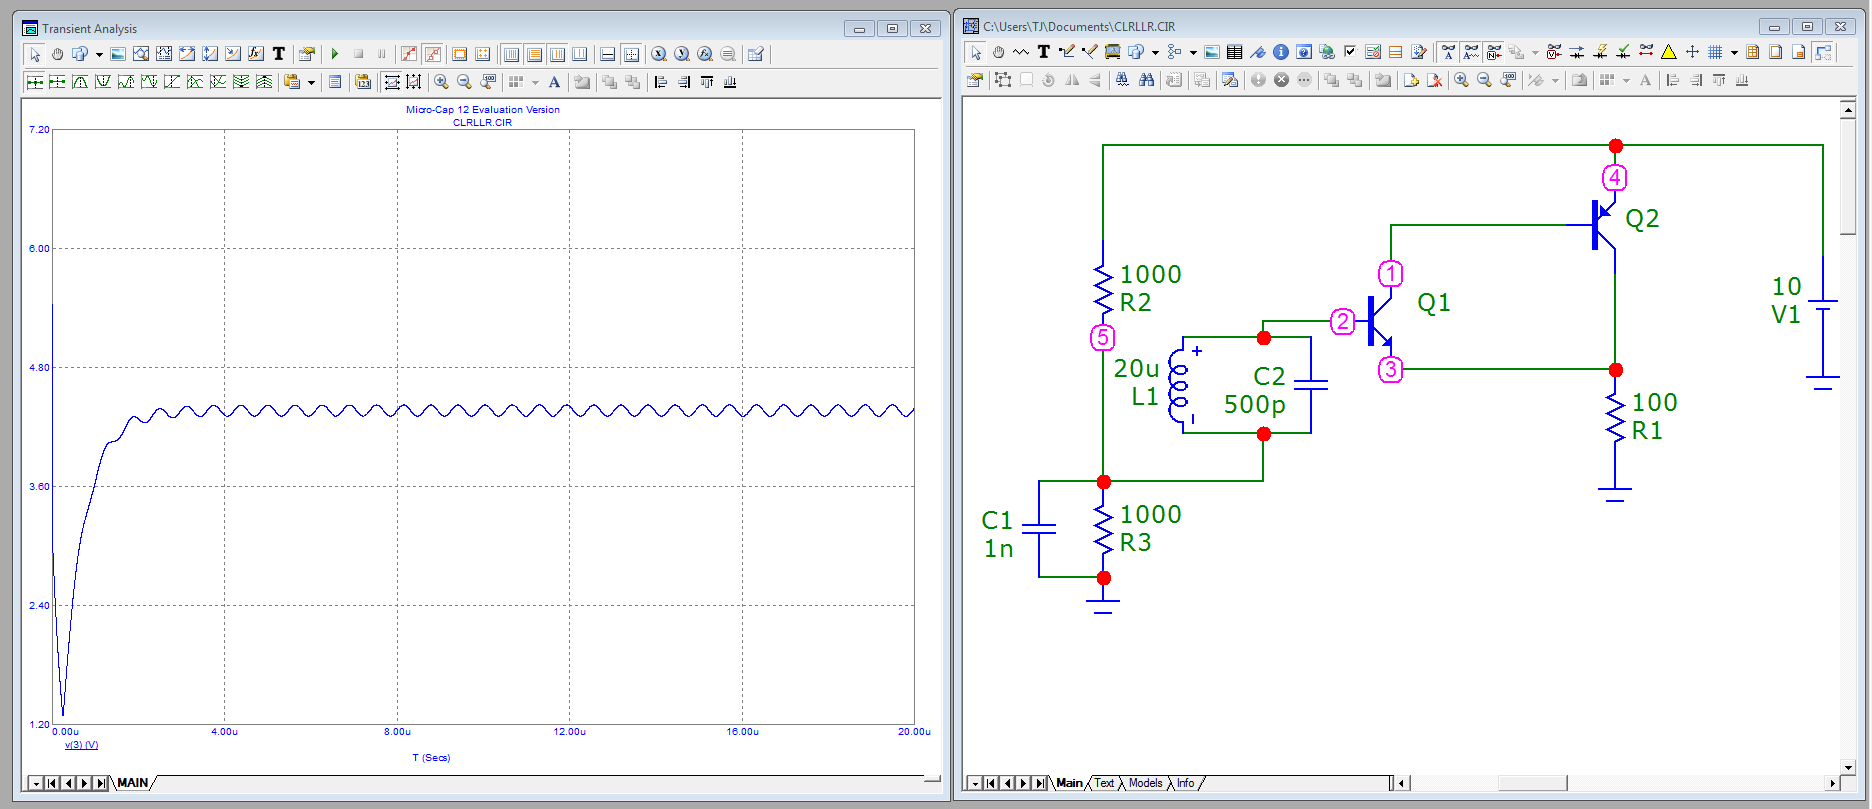Click green Run analysis play button
This screenshot has height=809, width=1872.
coord(334,54)
